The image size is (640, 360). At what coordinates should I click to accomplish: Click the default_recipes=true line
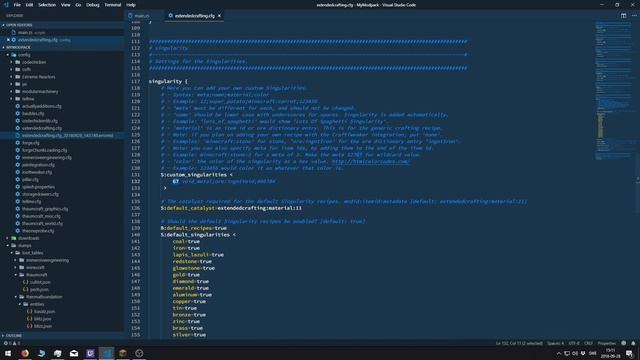(193, 228)
